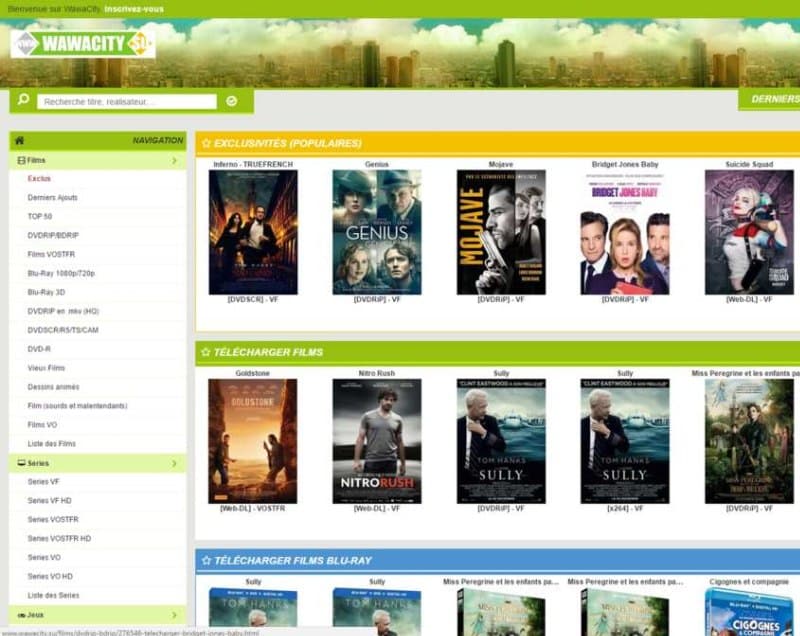This screenshot has height=636, width=800.
Task: Click star icon beside Télécharger Films
Action: point(206,352)
